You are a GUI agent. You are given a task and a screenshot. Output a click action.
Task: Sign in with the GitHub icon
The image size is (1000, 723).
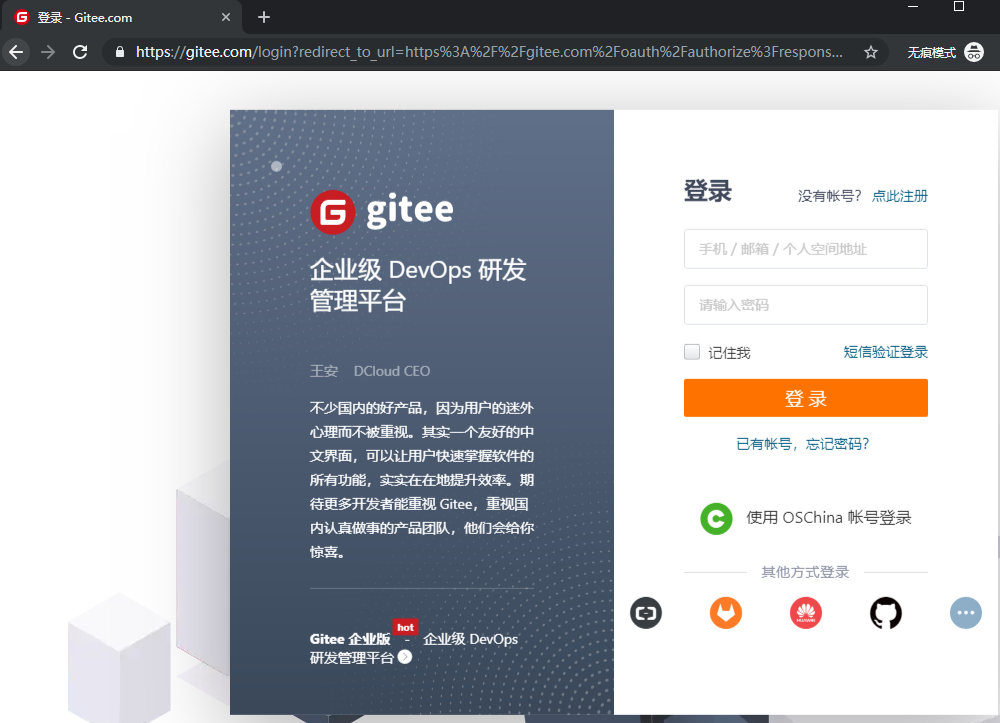886,613
